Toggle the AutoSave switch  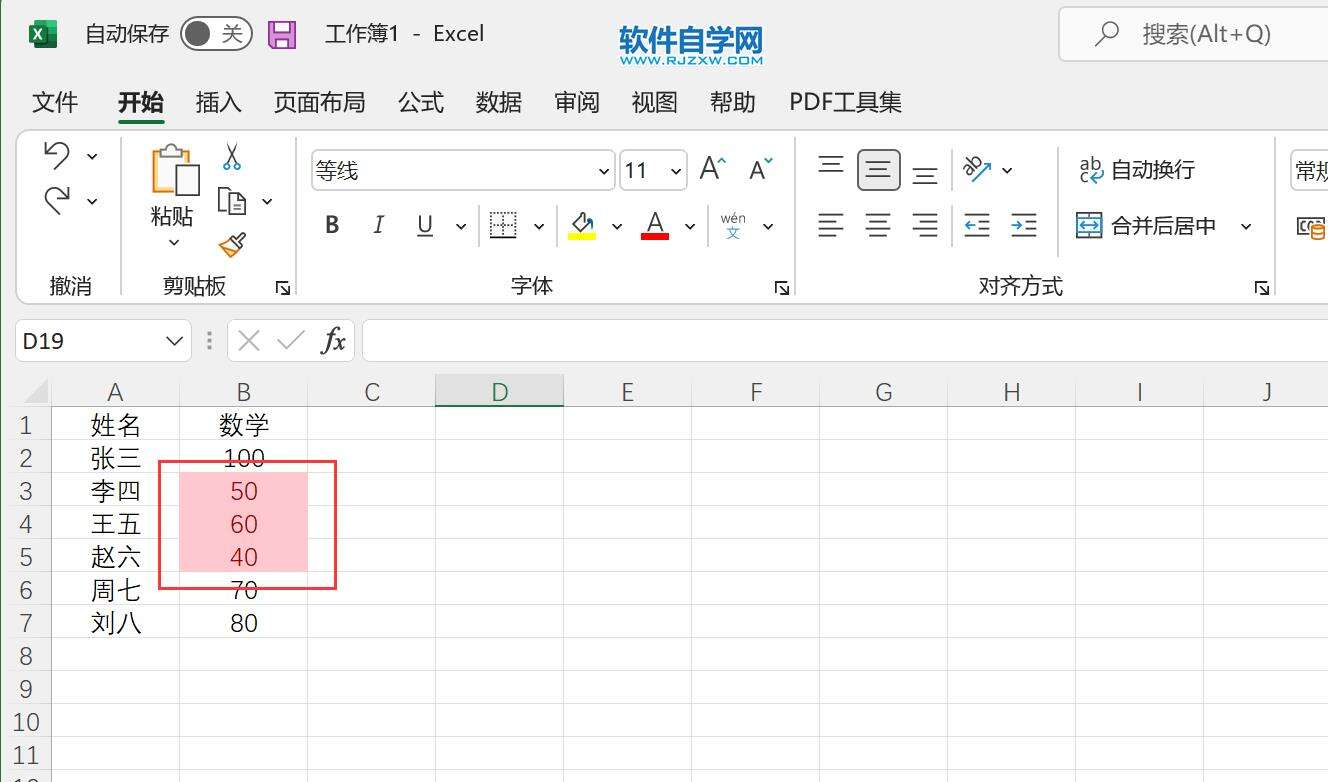(x=216, y=35)
